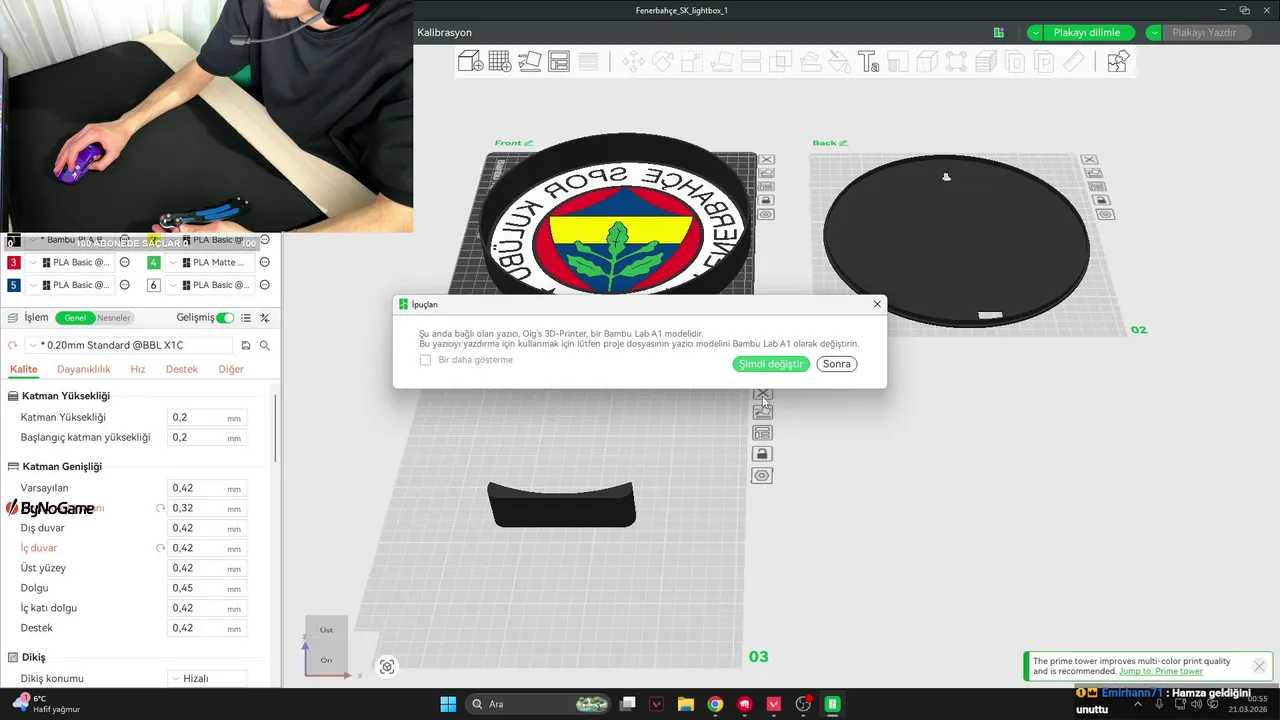The image size is (1280, 720).
Task: Open the Diğer tab
Action: [x=231, y=369]
